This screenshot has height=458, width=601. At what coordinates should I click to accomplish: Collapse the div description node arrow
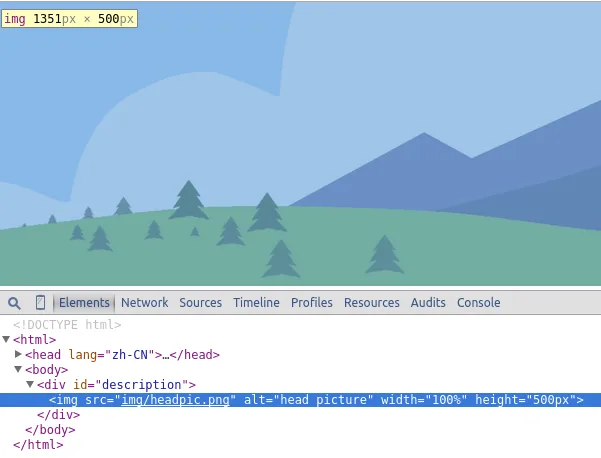click(x=31, y=385)
